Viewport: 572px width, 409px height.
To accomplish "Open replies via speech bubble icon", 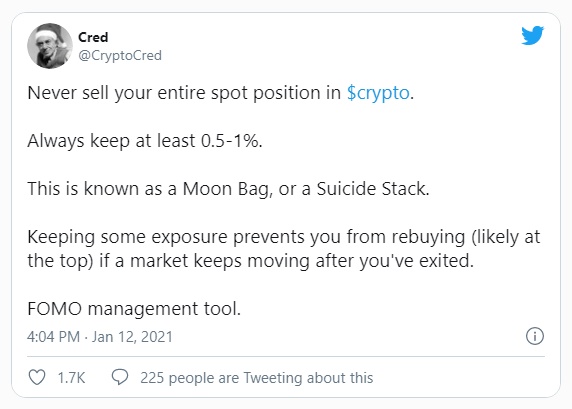I will (x=120, y=377).
